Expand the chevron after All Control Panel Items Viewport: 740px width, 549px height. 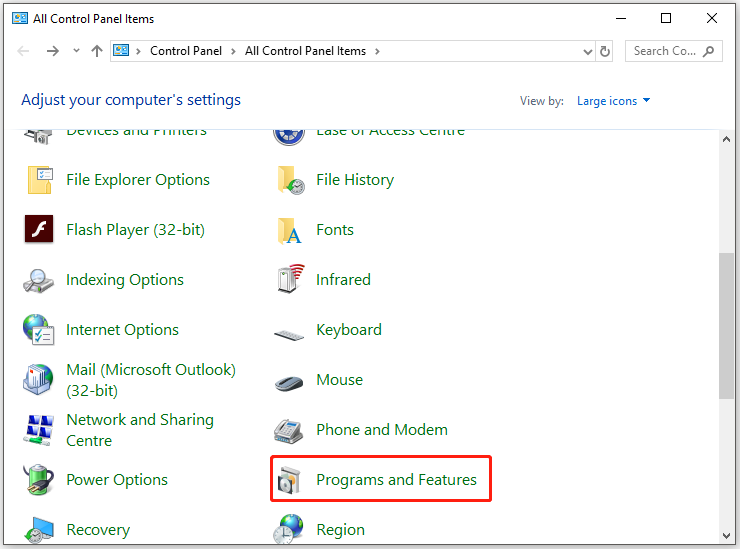[x=377, y=51]
